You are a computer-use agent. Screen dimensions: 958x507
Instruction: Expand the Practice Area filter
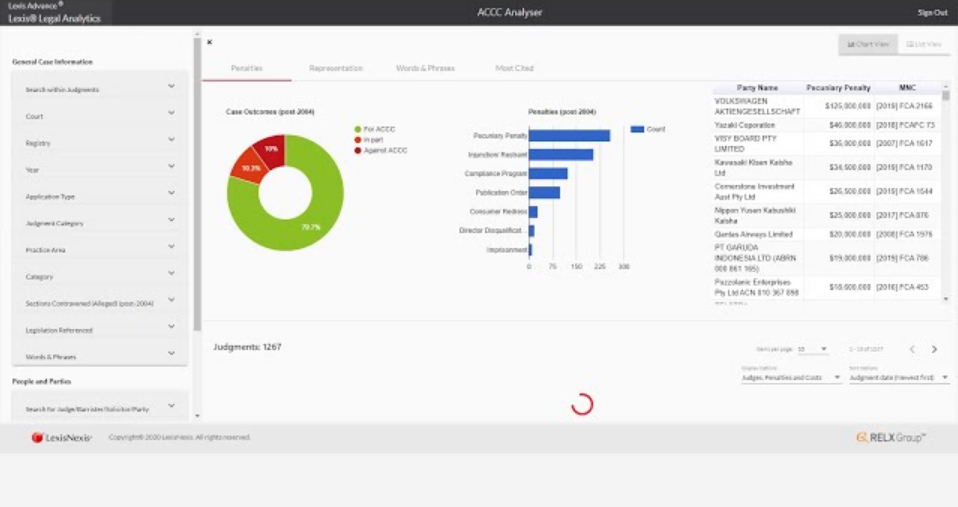click(100, 250)
